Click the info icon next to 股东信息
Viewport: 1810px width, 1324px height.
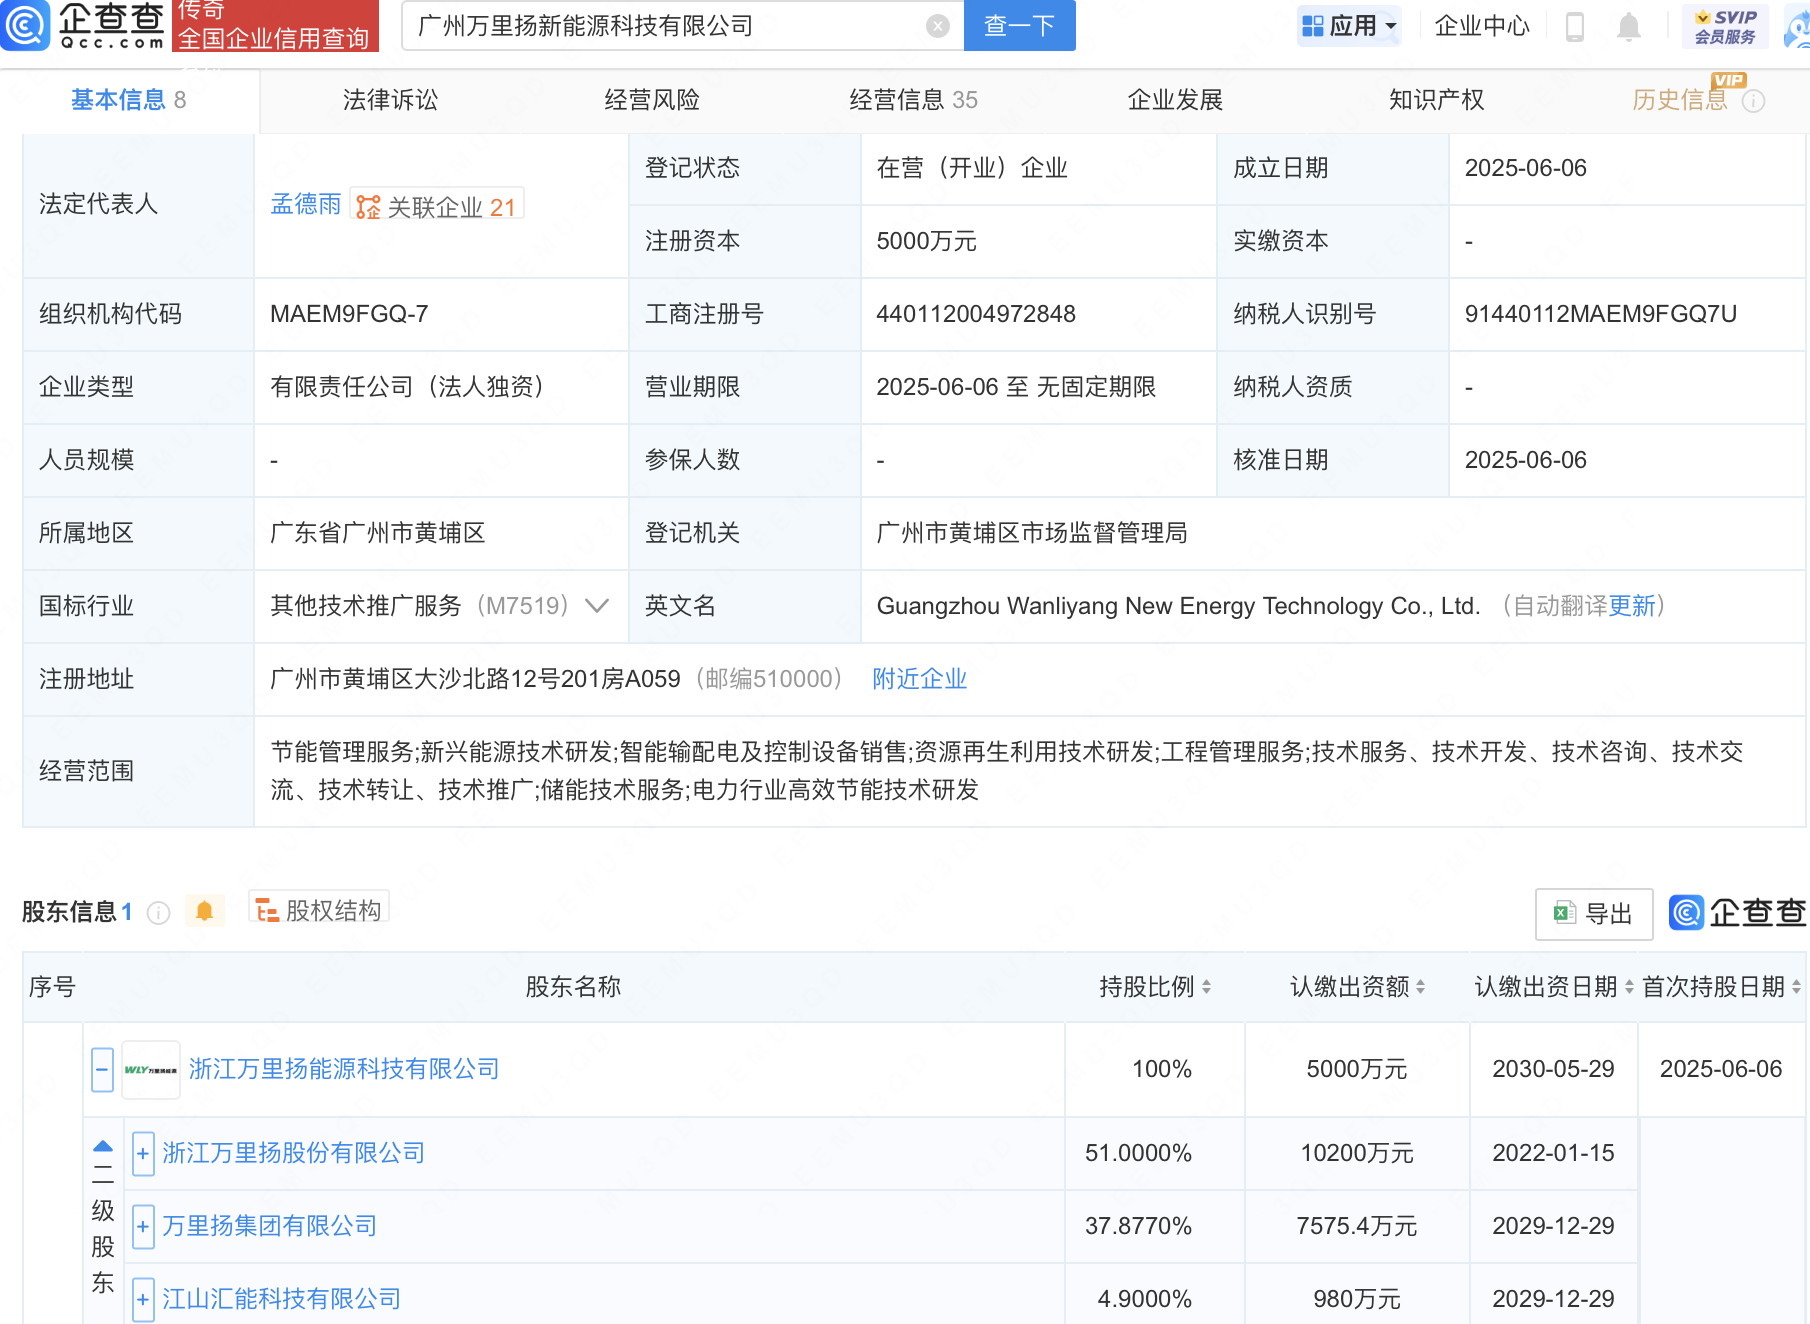coord(157,912)
